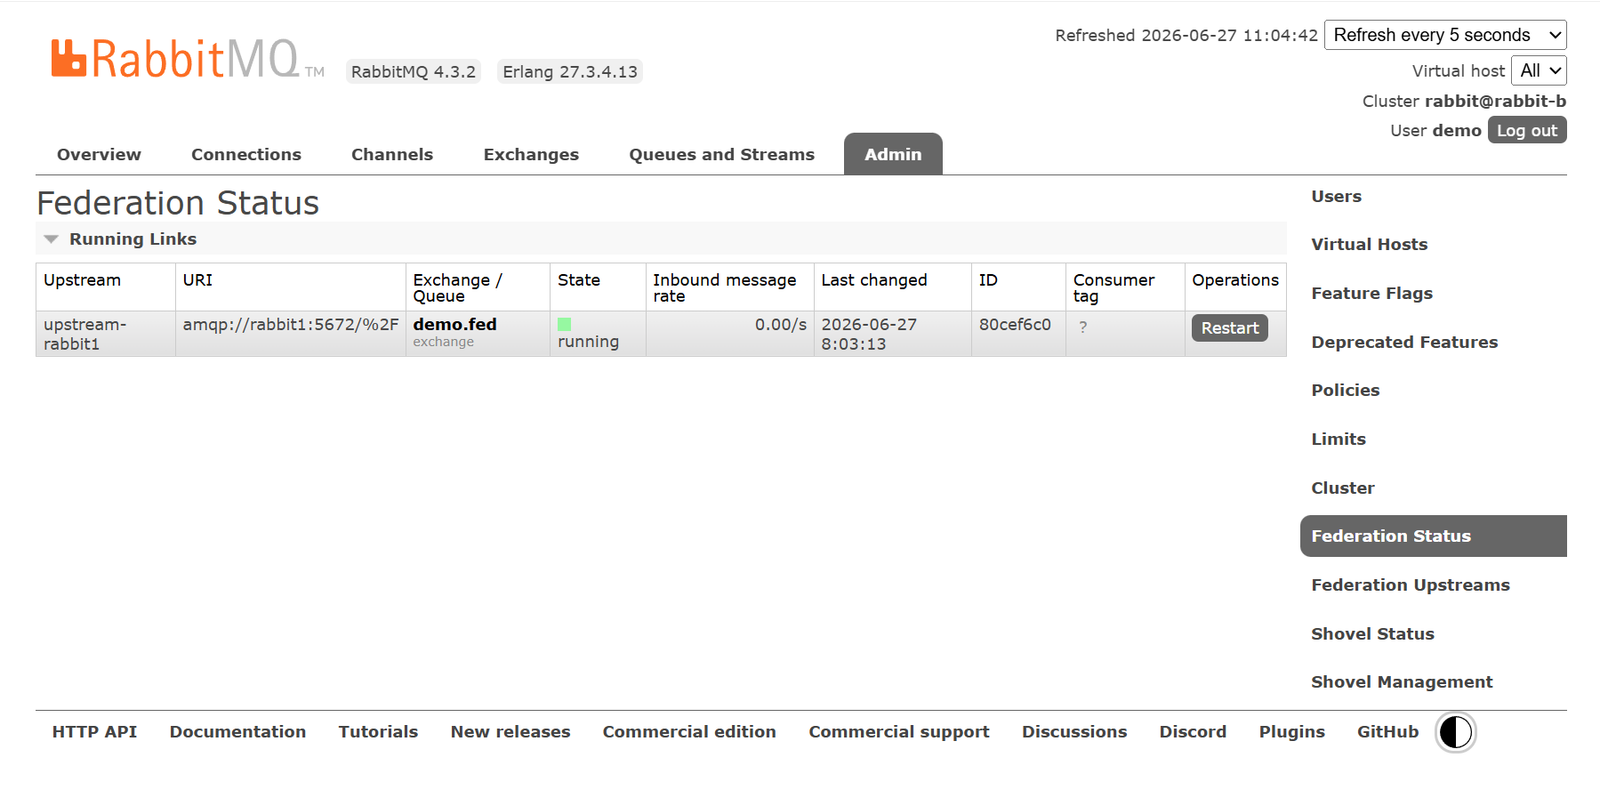Open the Commercial support footer link
Image resolution: width=1600 pixels, height=799 pixels.
click(899, 732)
